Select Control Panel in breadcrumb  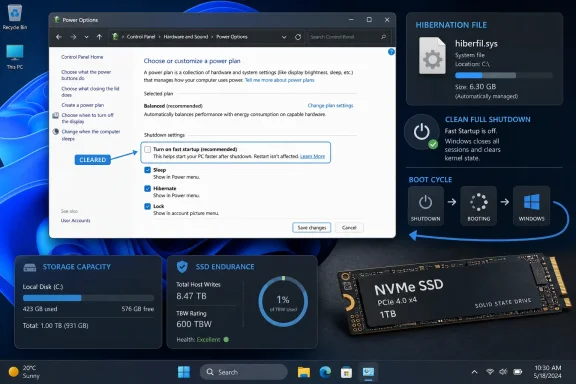click(x=141, y=37)
